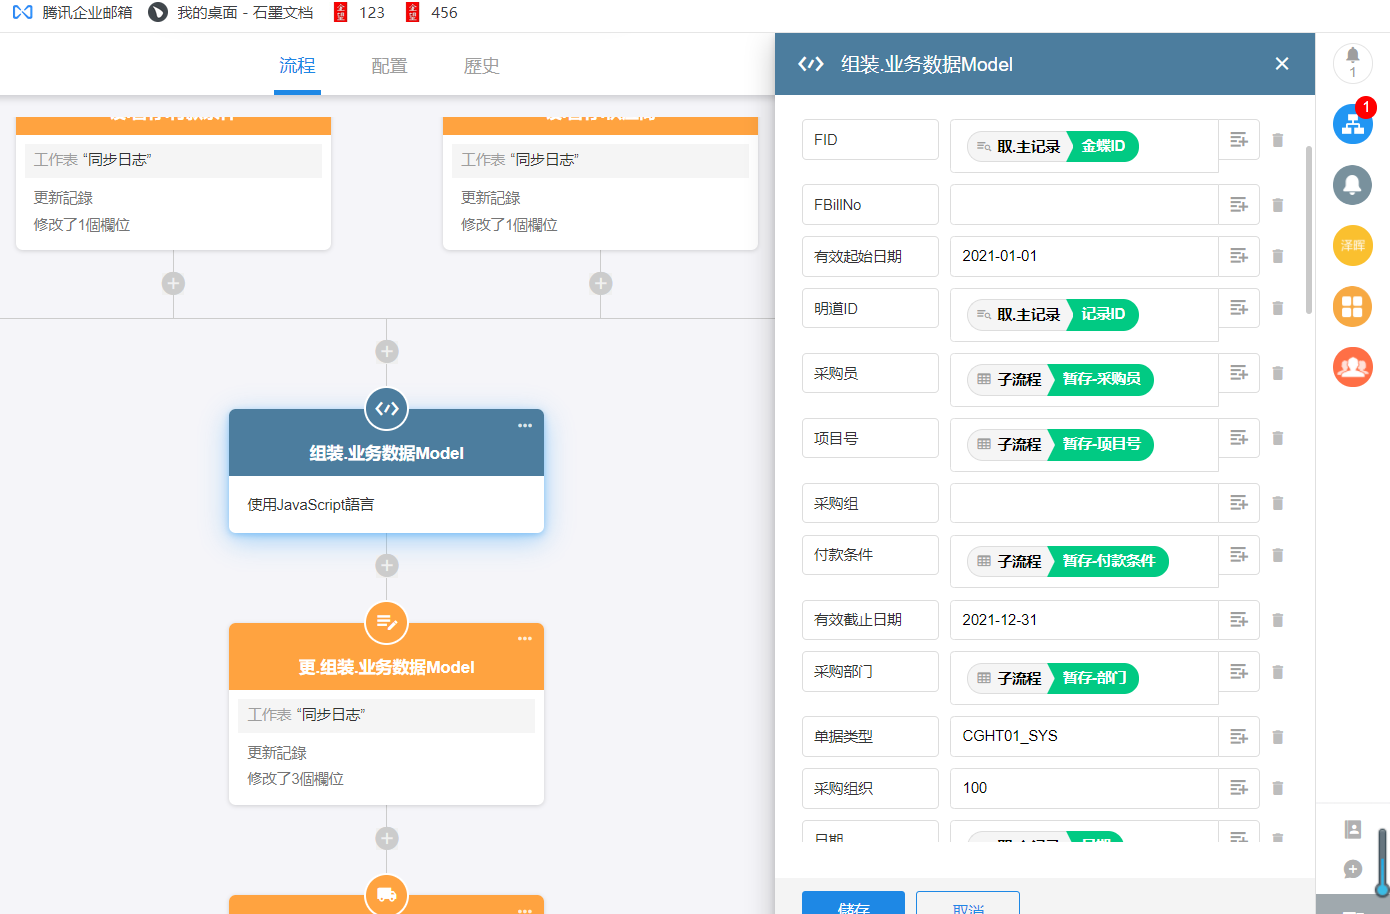Switch to the 歷史 tab
Screen dimensions: 1390x914
(481, 66)
